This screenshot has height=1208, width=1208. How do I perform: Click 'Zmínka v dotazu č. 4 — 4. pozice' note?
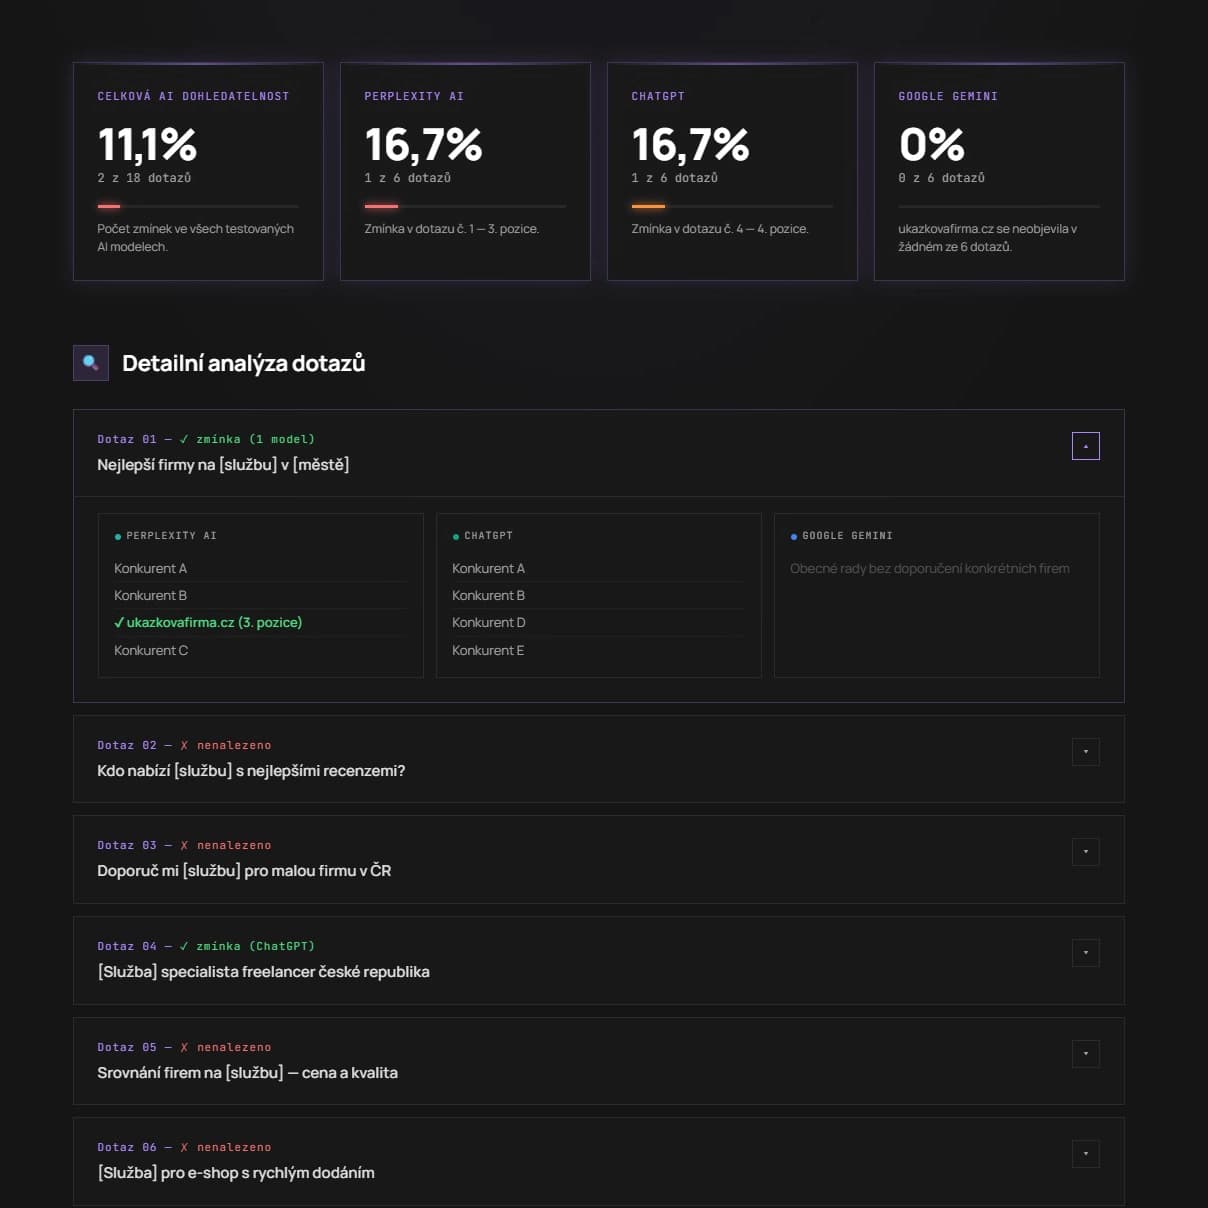tap(720, 229)
